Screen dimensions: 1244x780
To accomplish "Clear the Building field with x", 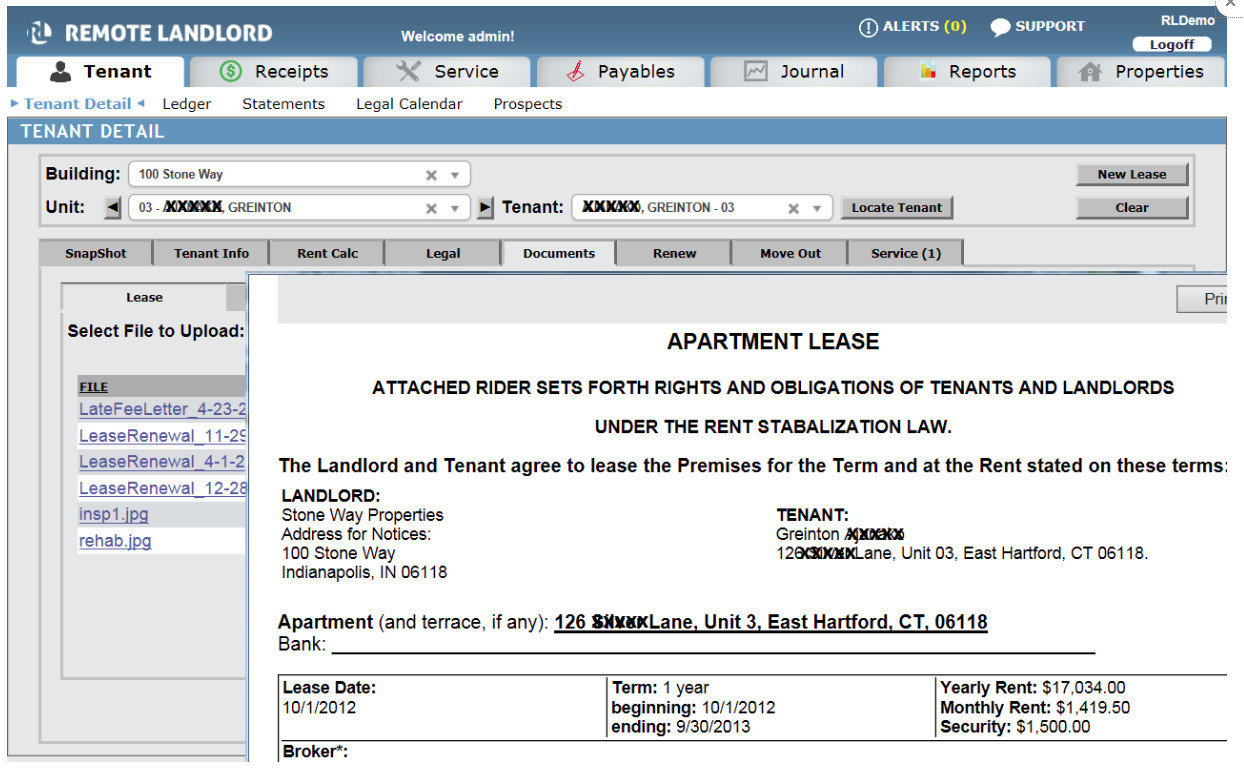I will (x=431, y=175).
